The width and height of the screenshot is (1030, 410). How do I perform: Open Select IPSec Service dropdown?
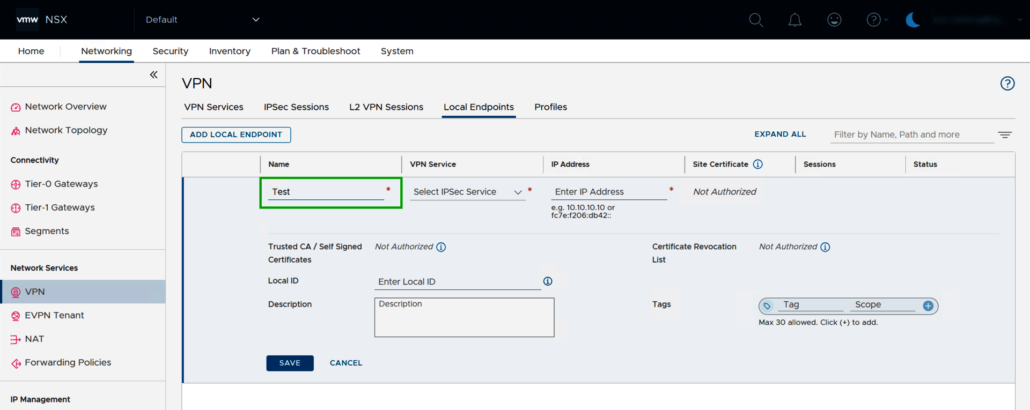[468, 192]
